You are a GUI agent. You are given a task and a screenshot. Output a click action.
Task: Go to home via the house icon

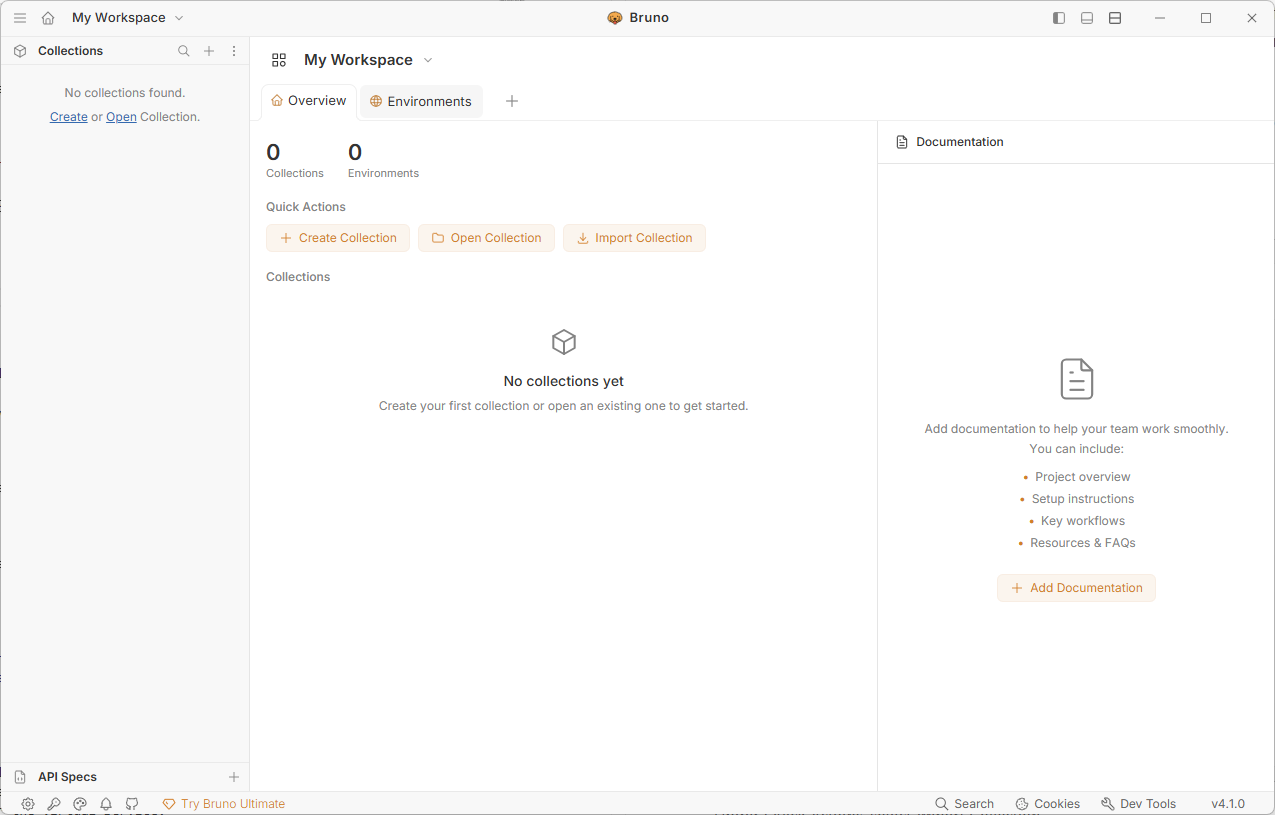pyautogui.click(x=48, y=18)
